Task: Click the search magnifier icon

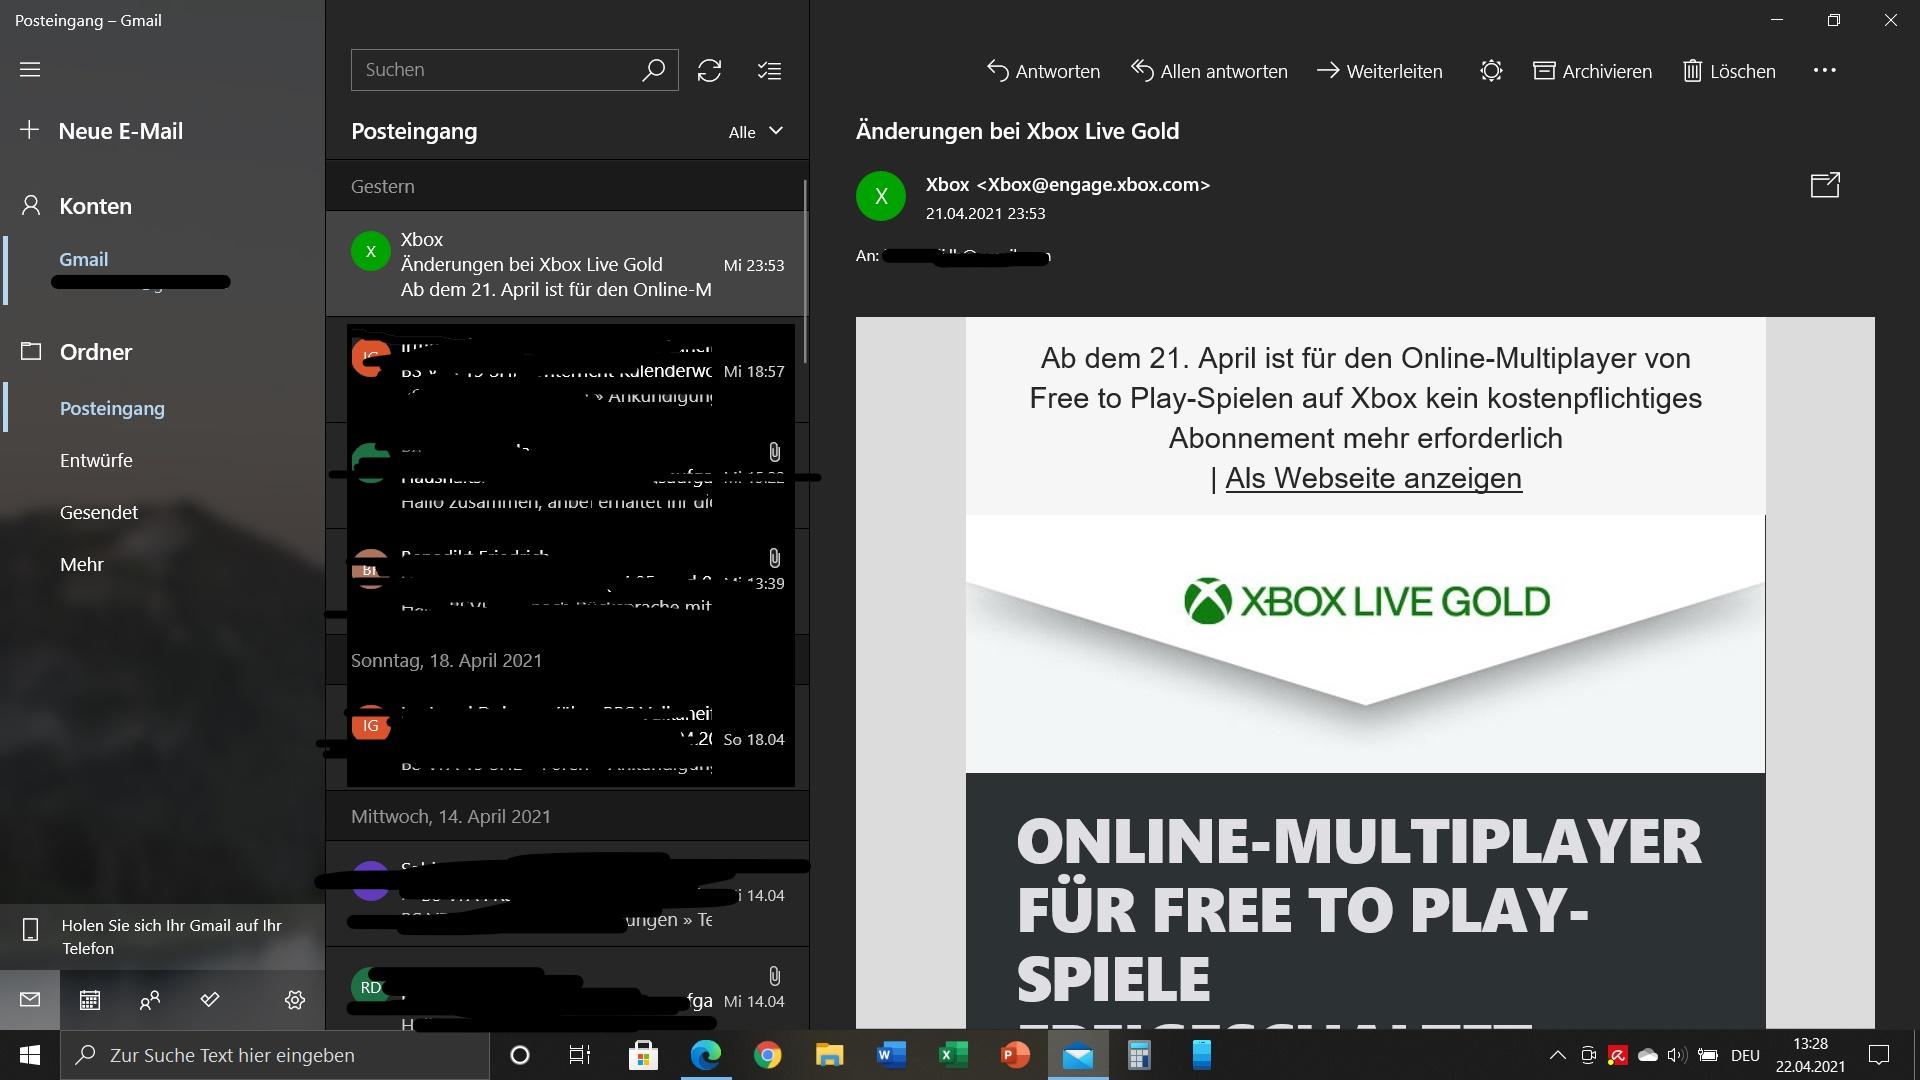Action: 653,70
